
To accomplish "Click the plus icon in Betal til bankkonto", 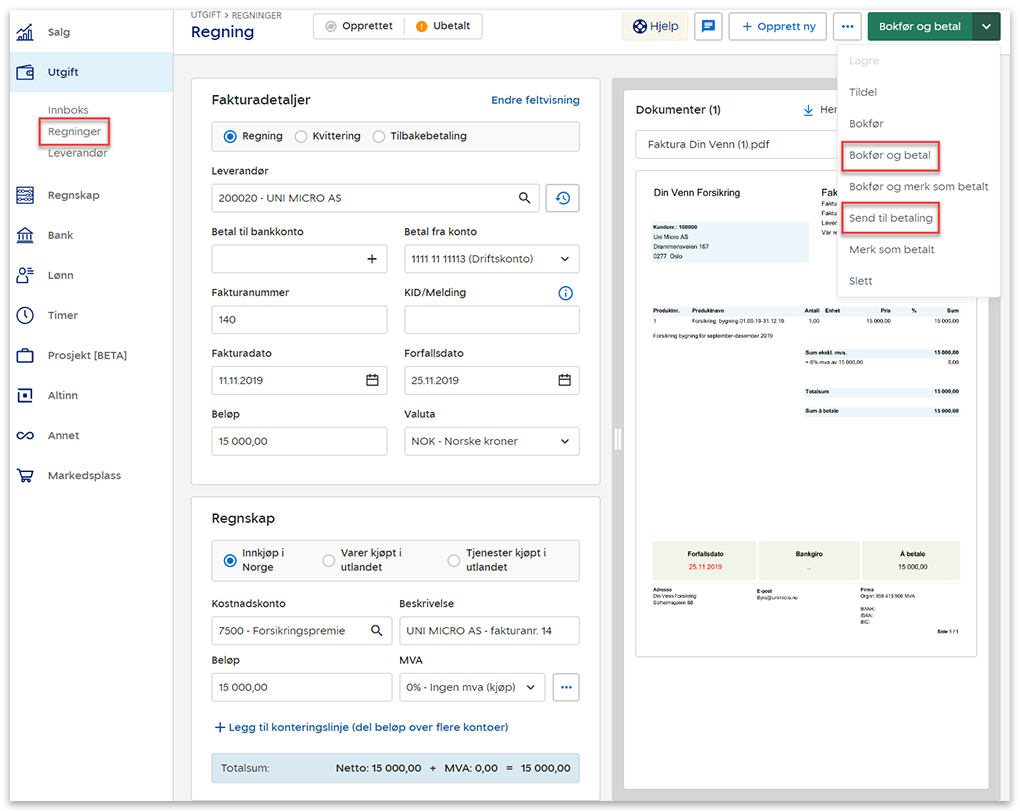I will 372,259.
